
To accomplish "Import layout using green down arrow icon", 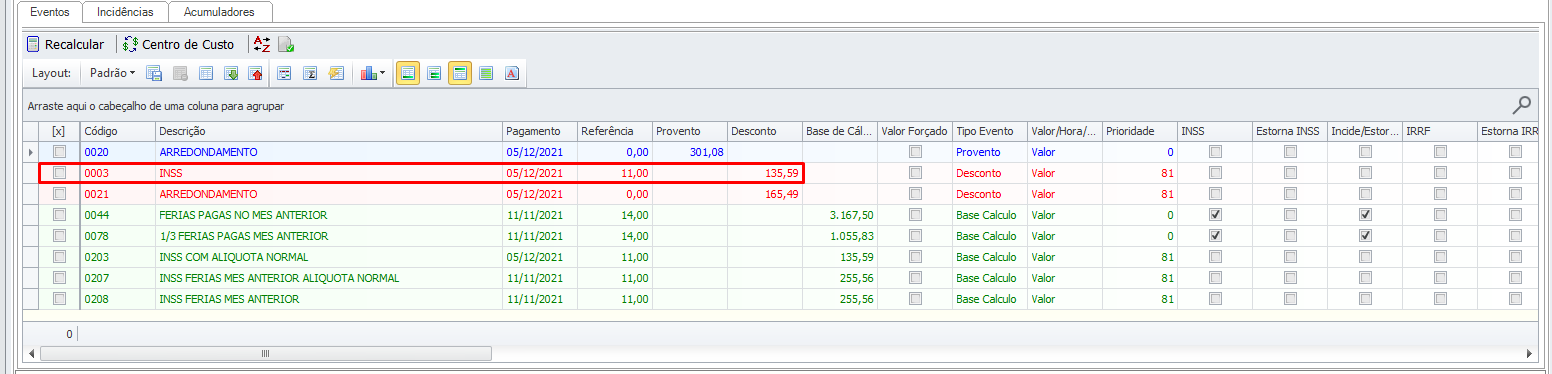I will pos(231,73).
